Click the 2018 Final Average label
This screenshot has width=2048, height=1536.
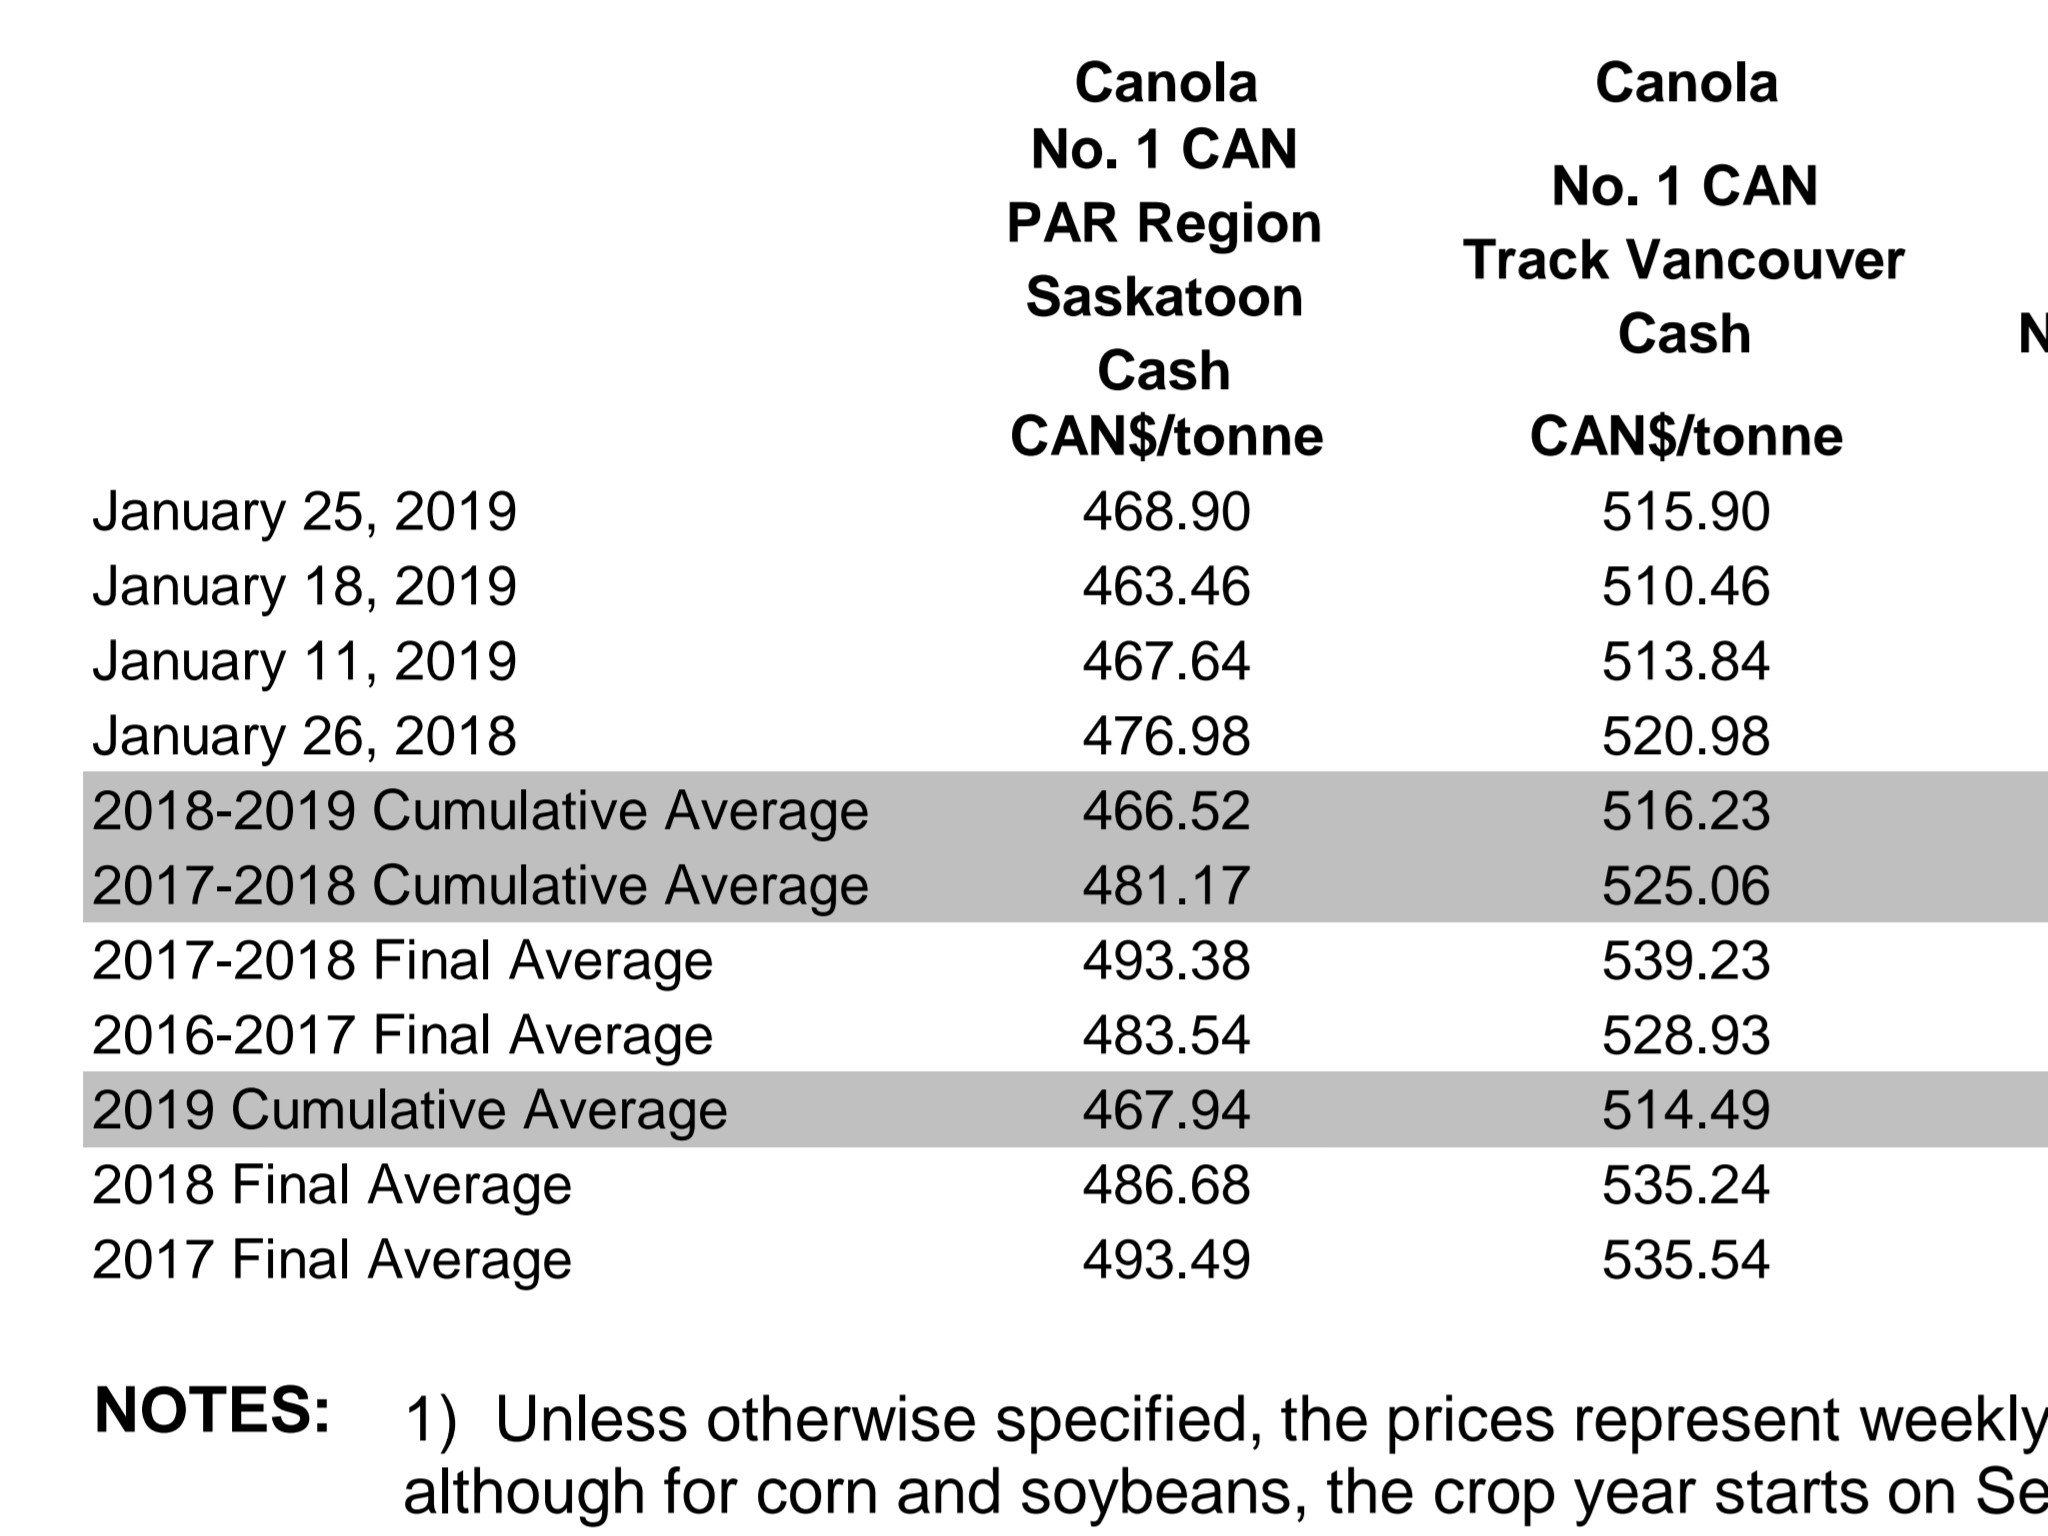pos(332,1184)
